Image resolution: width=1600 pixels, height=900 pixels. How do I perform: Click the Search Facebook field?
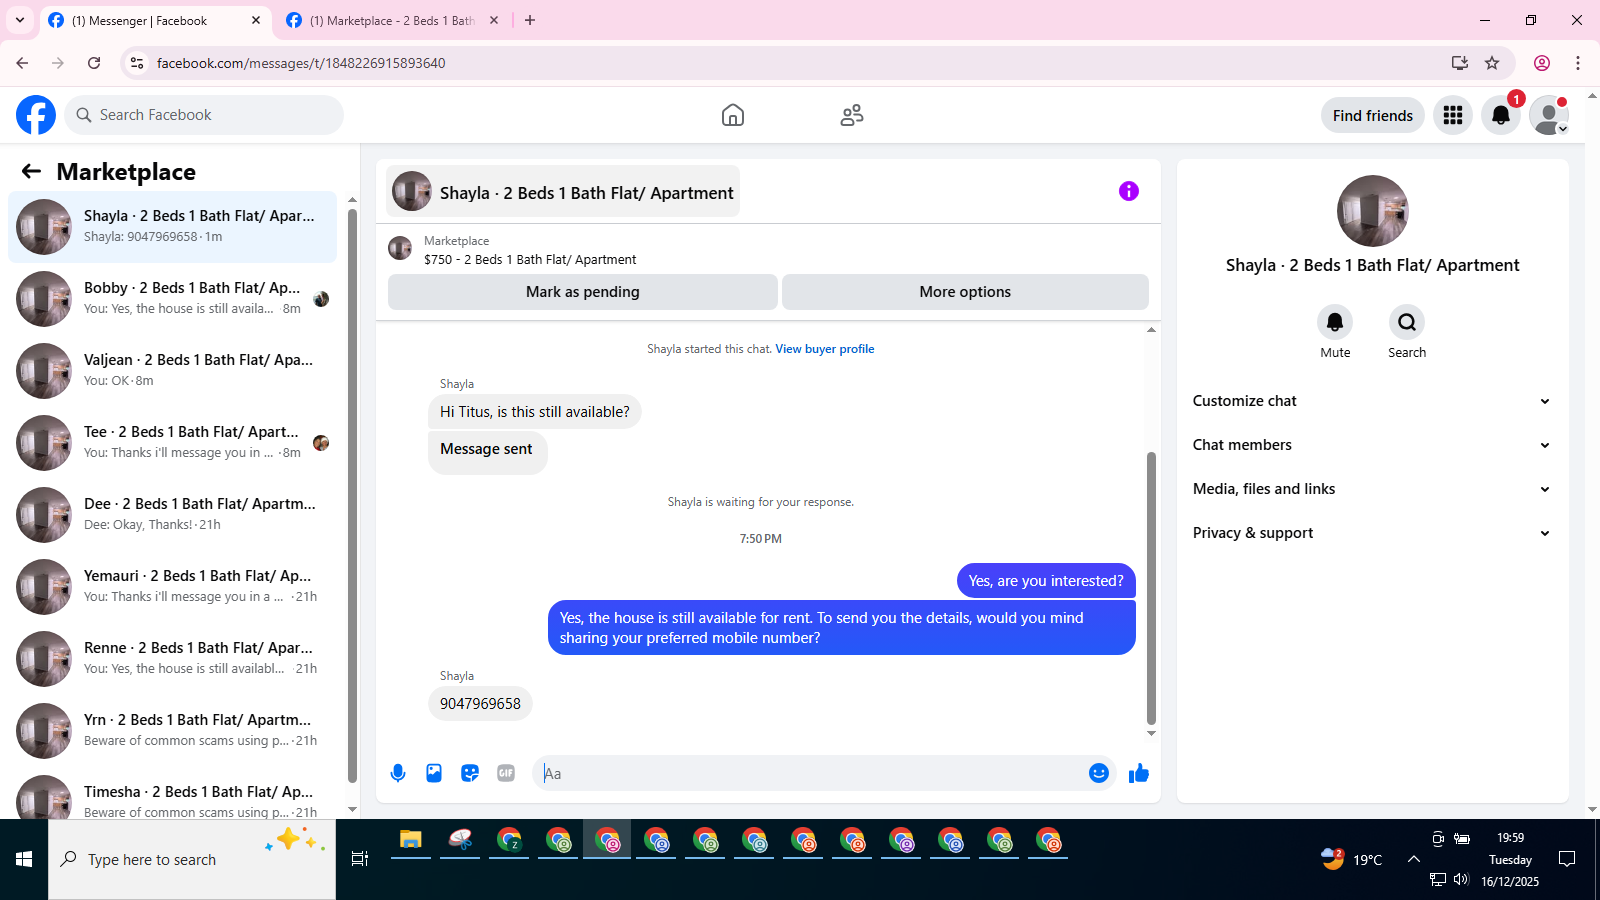(x=204, y=115)
